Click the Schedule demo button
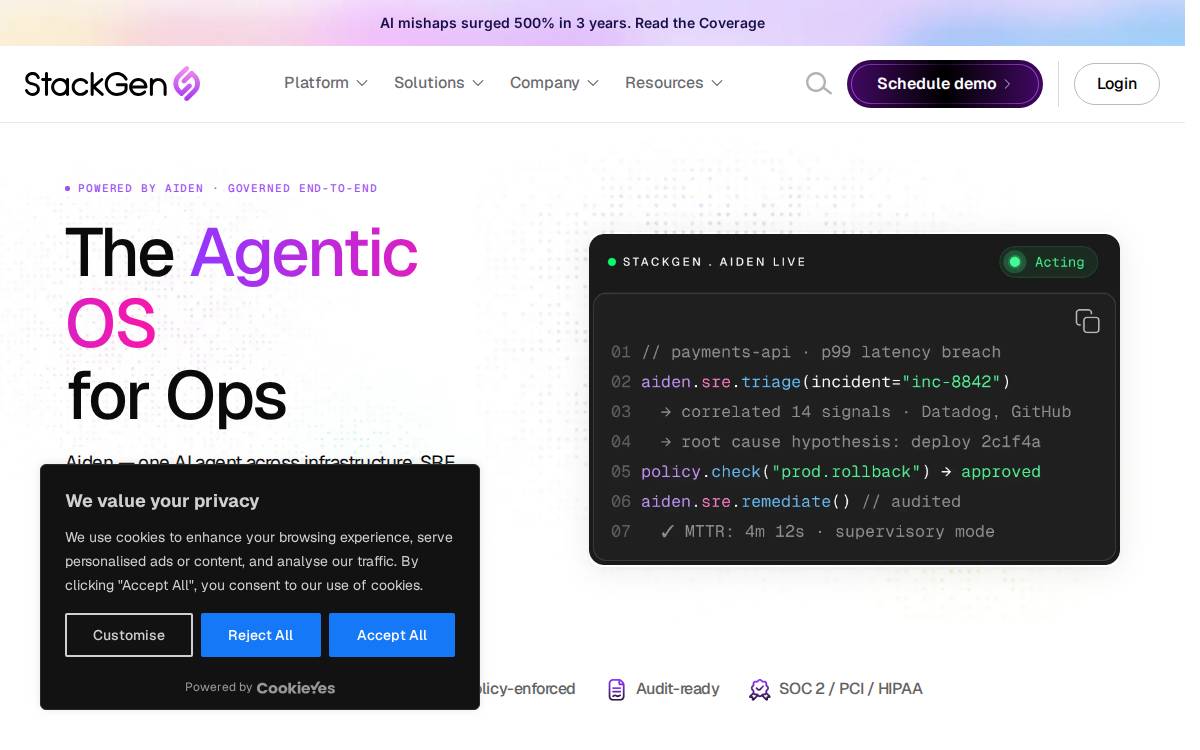 [x=945, y=84]
